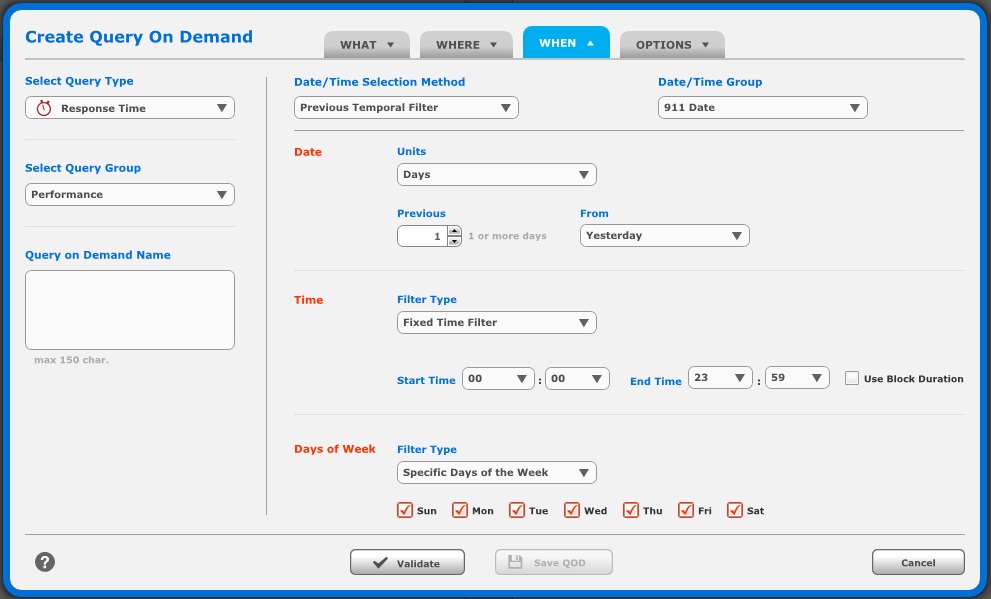Increase Previous days with up arrow

(x=454, y=231)
